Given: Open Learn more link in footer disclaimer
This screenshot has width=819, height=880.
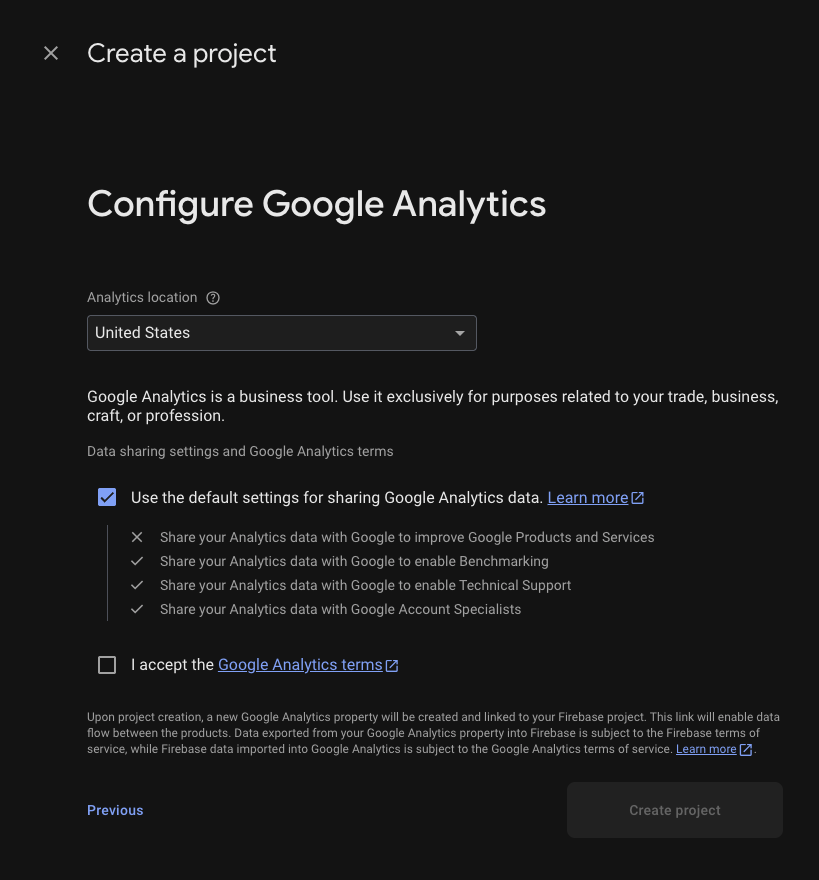Looking at the screenshot, I should click(x=706, y=749).
